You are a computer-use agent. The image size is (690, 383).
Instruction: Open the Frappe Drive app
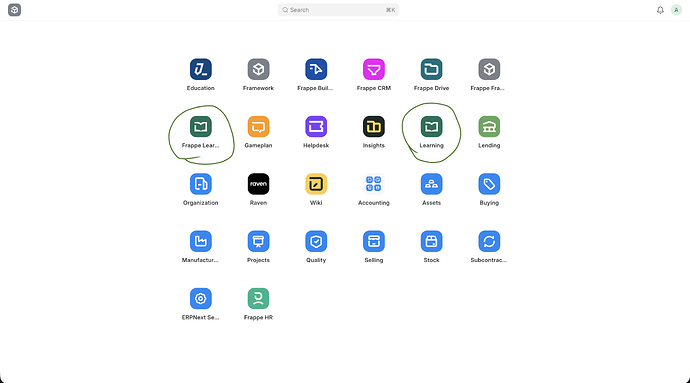(431, 70)
